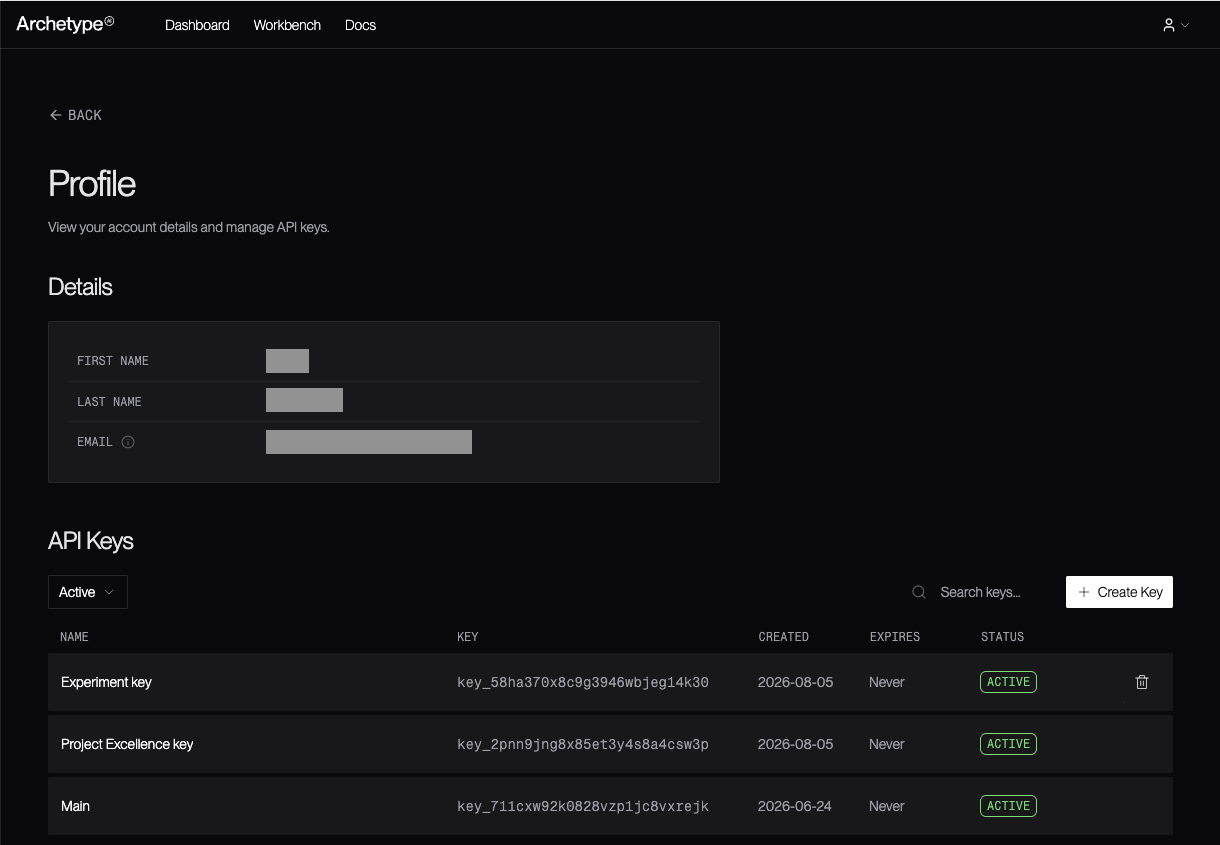The image size is (1220, 845).
Task: Click the STATUS column header
Action: (1002, 636)
